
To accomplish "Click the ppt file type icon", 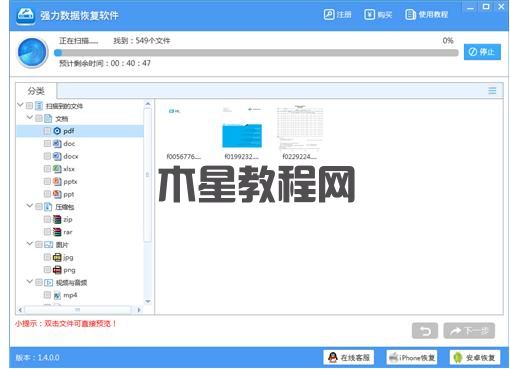I will coord(57,194).
